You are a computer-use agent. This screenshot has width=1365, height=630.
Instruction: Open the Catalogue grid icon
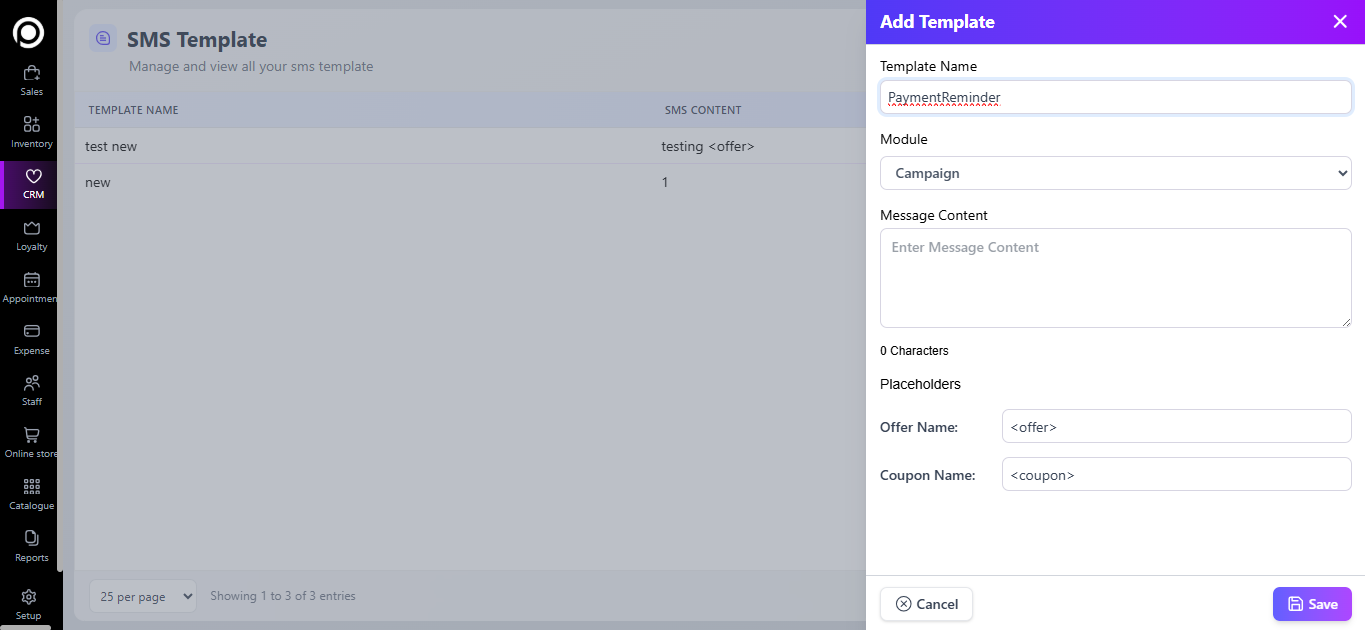point(31,487)
